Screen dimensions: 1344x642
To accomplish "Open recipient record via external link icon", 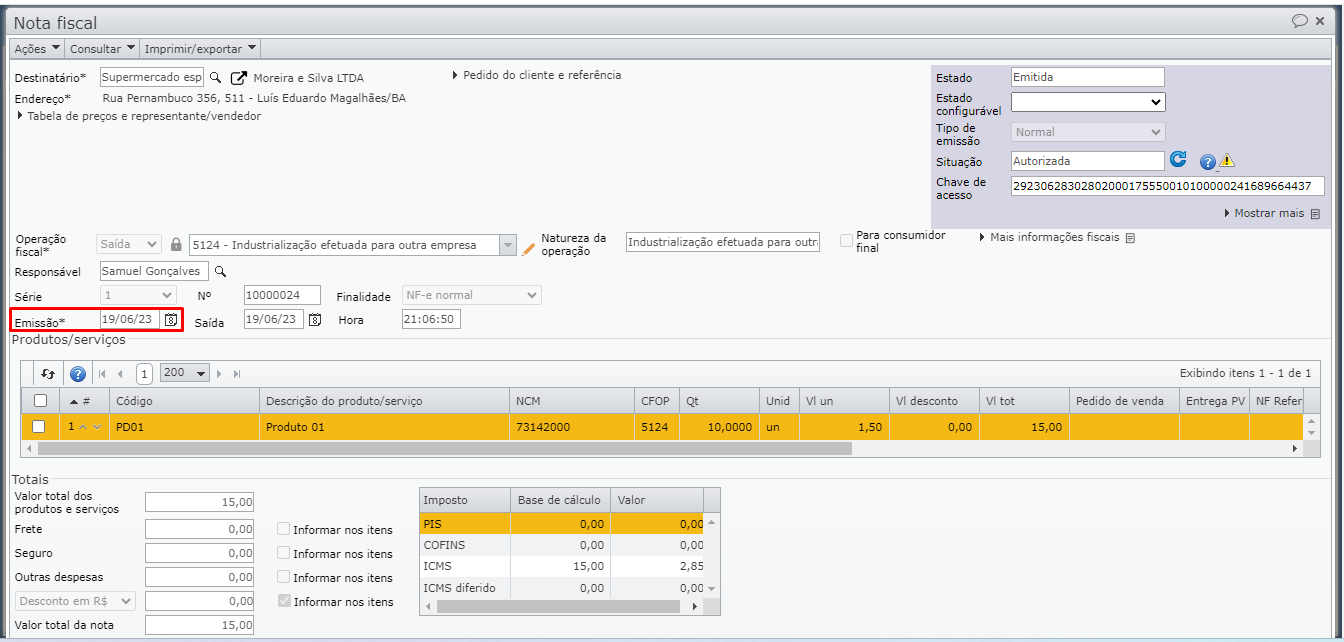I will [239, 78].
